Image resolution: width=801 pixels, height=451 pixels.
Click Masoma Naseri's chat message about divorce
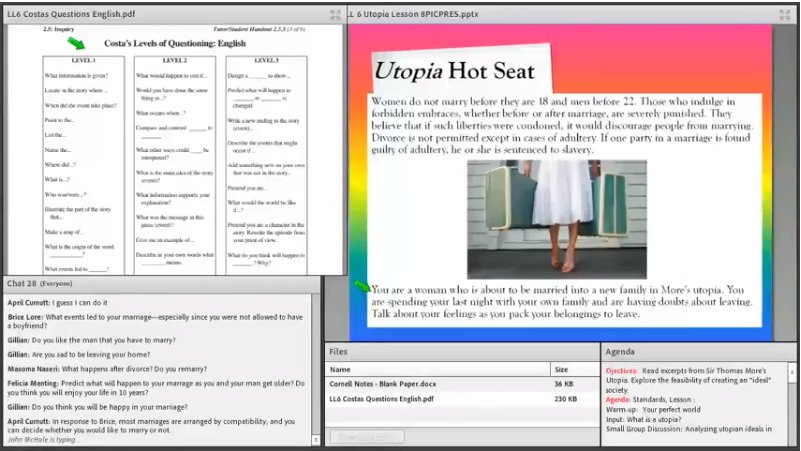pyautogui.click(x=107, y=369)
